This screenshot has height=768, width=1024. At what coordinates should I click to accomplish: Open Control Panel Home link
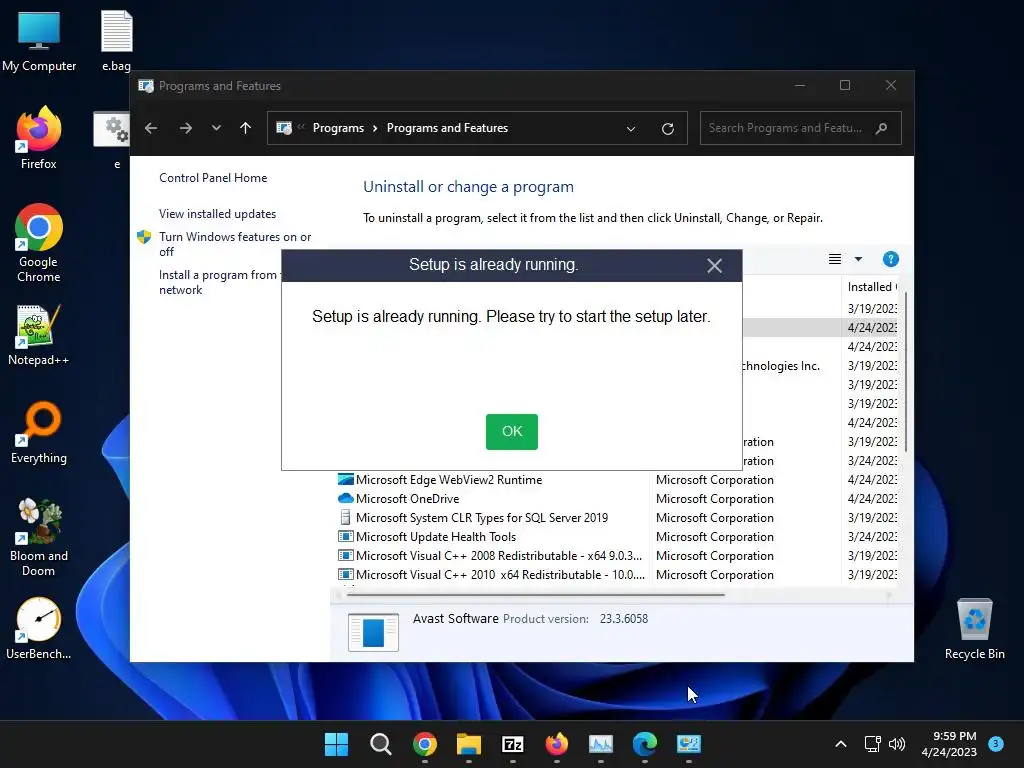tap(213, 178)
